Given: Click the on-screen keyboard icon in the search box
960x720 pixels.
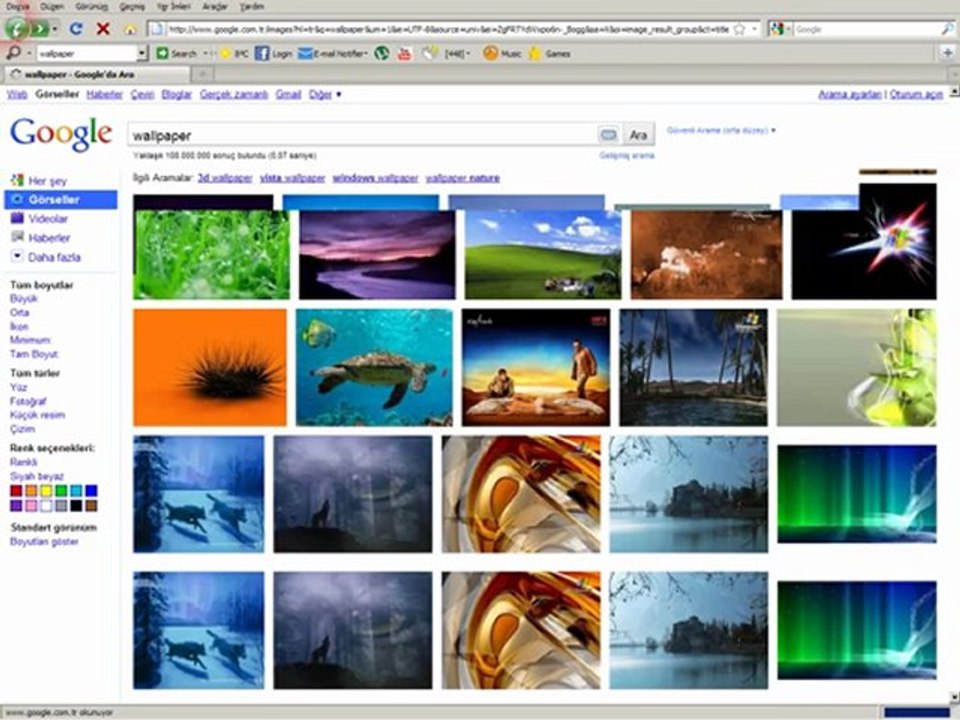Looking at the screenshot, I should (x=609, y=135).
